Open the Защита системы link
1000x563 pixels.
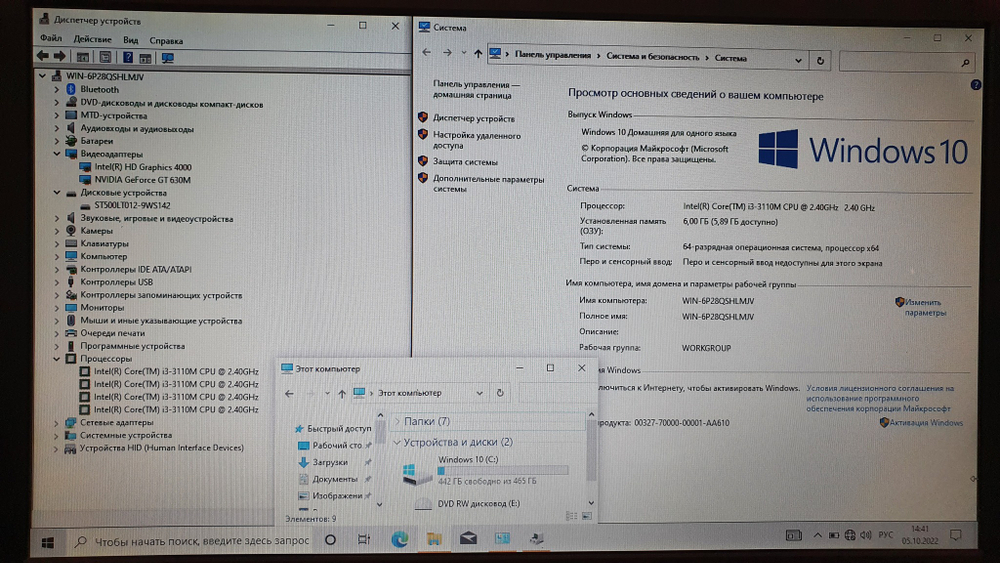[x=465, y=161]
